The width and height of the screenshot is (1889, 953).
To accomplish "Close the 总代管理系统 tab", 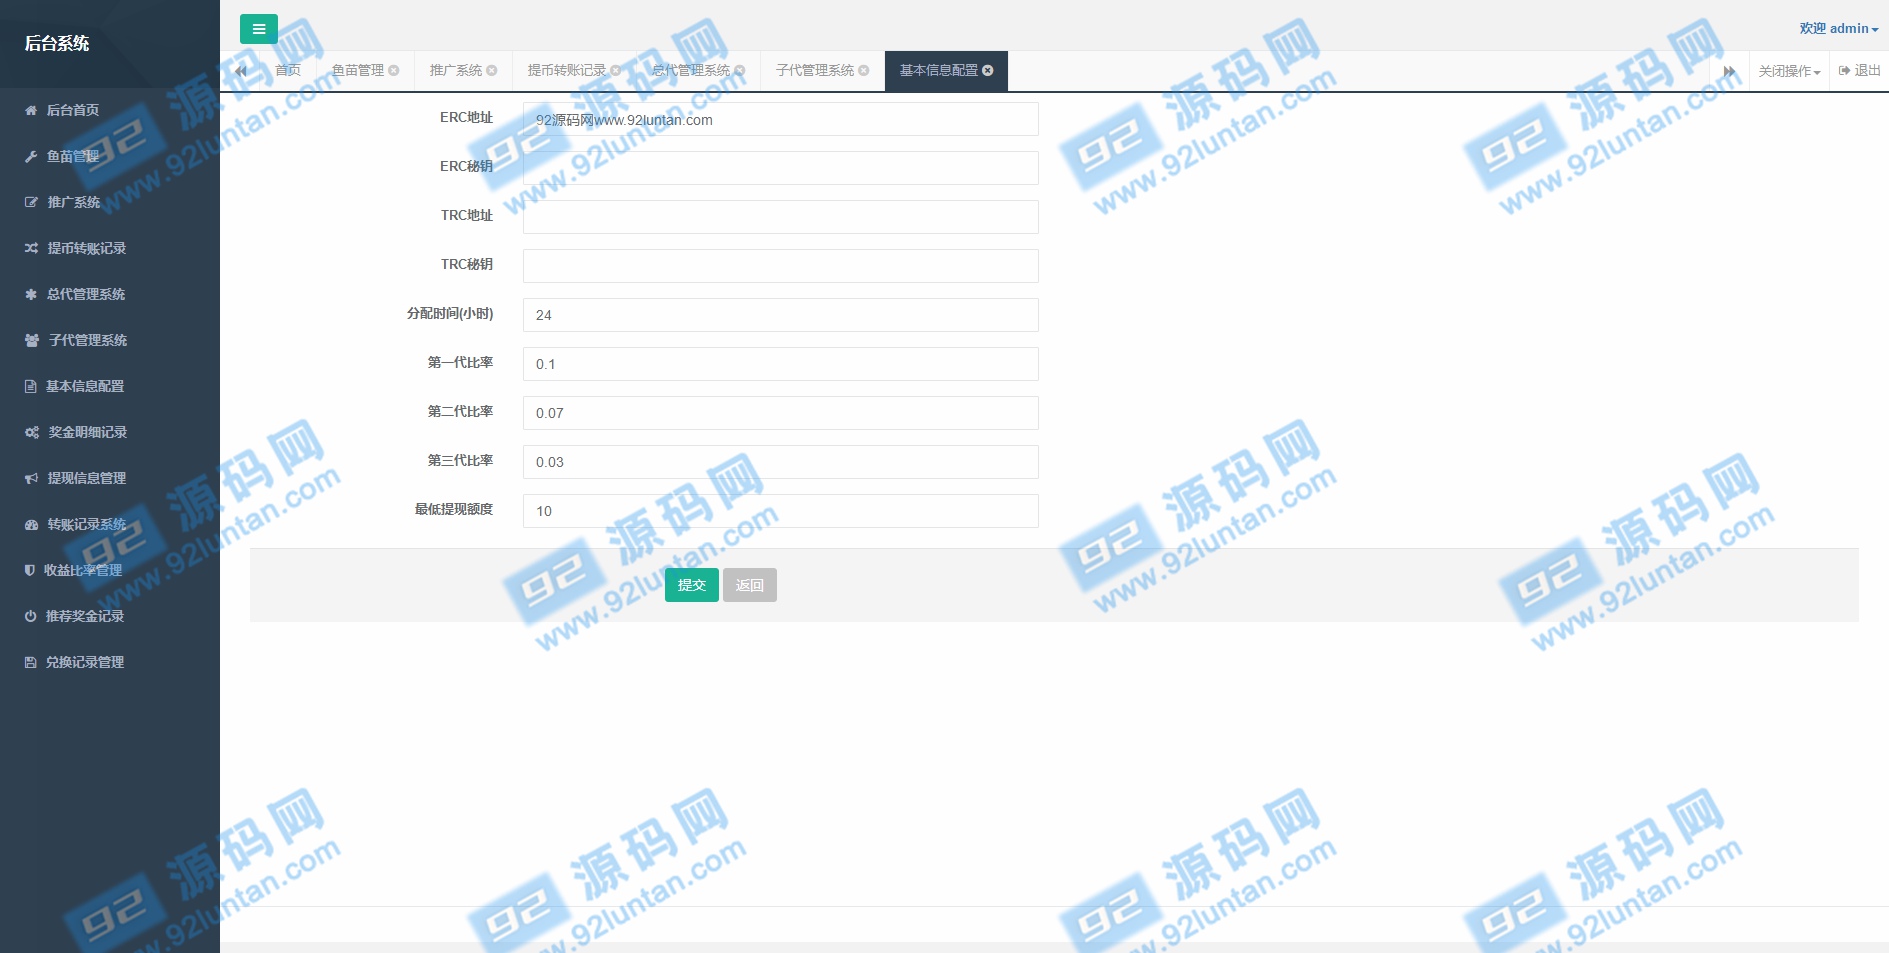I will point(740,70).
